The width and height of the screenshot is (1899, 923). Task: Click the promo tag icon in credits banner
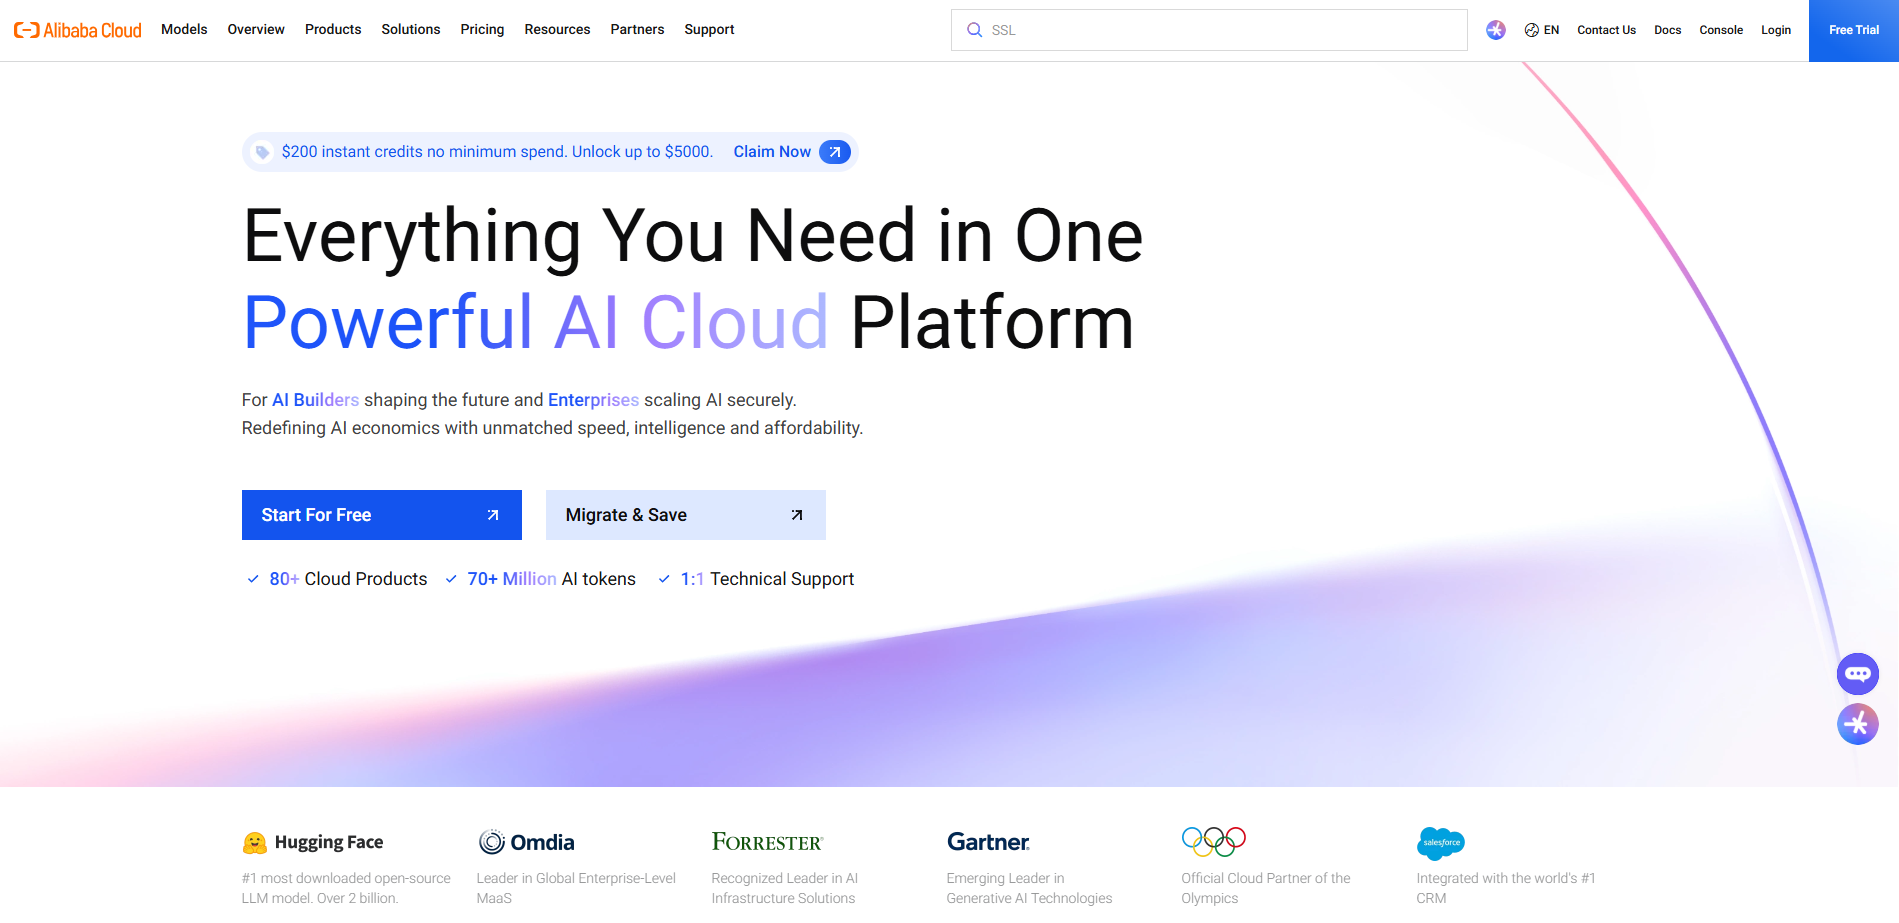(x=262, y=152)
